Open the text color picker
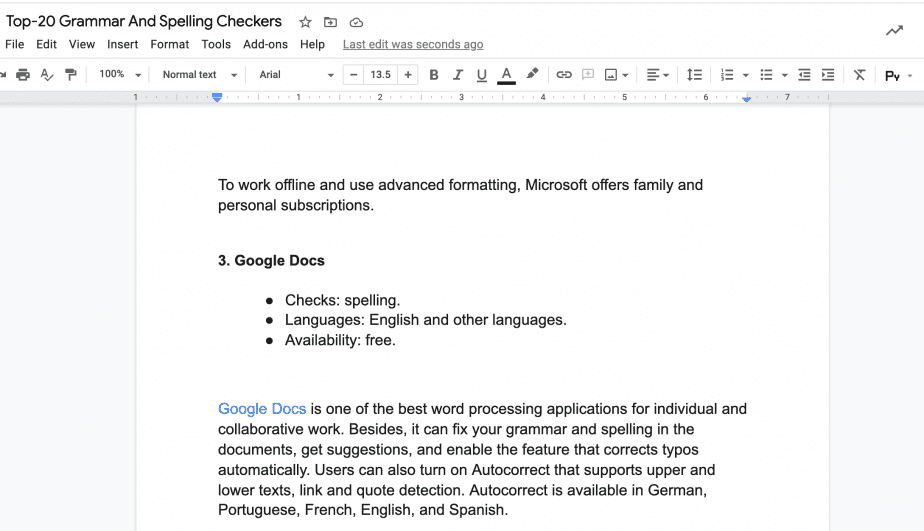Screen dimensions: 924x531 (x=506, y=75)
